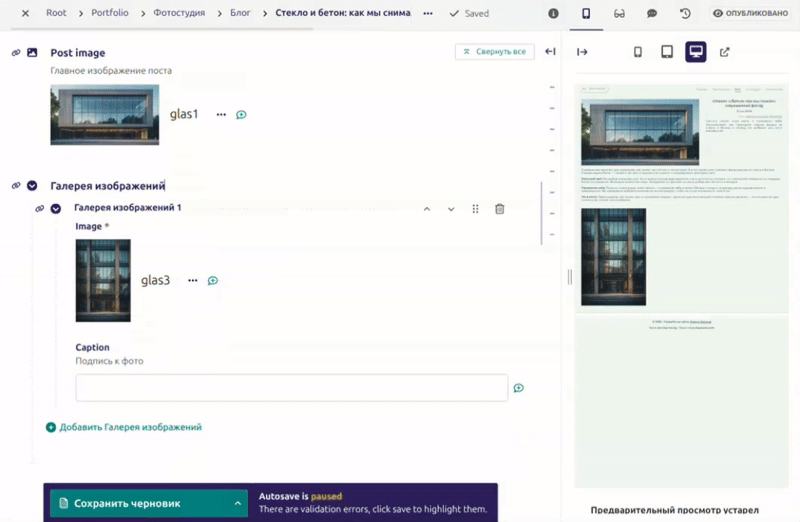Close the editor with the X icon
800x522 pixels.
[x=25, y=13]
